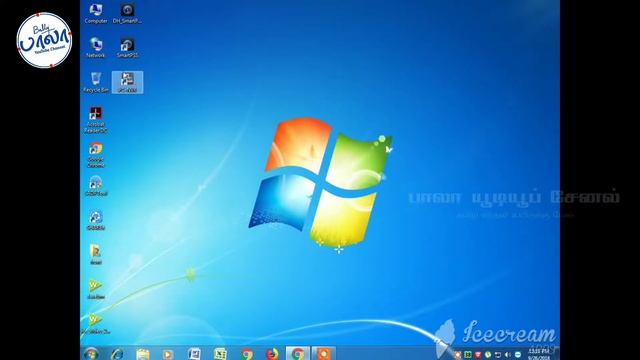This screenshot has width=640, height=360.
Task: Select the Network desktop icon
Action: (x=96, y=48)
